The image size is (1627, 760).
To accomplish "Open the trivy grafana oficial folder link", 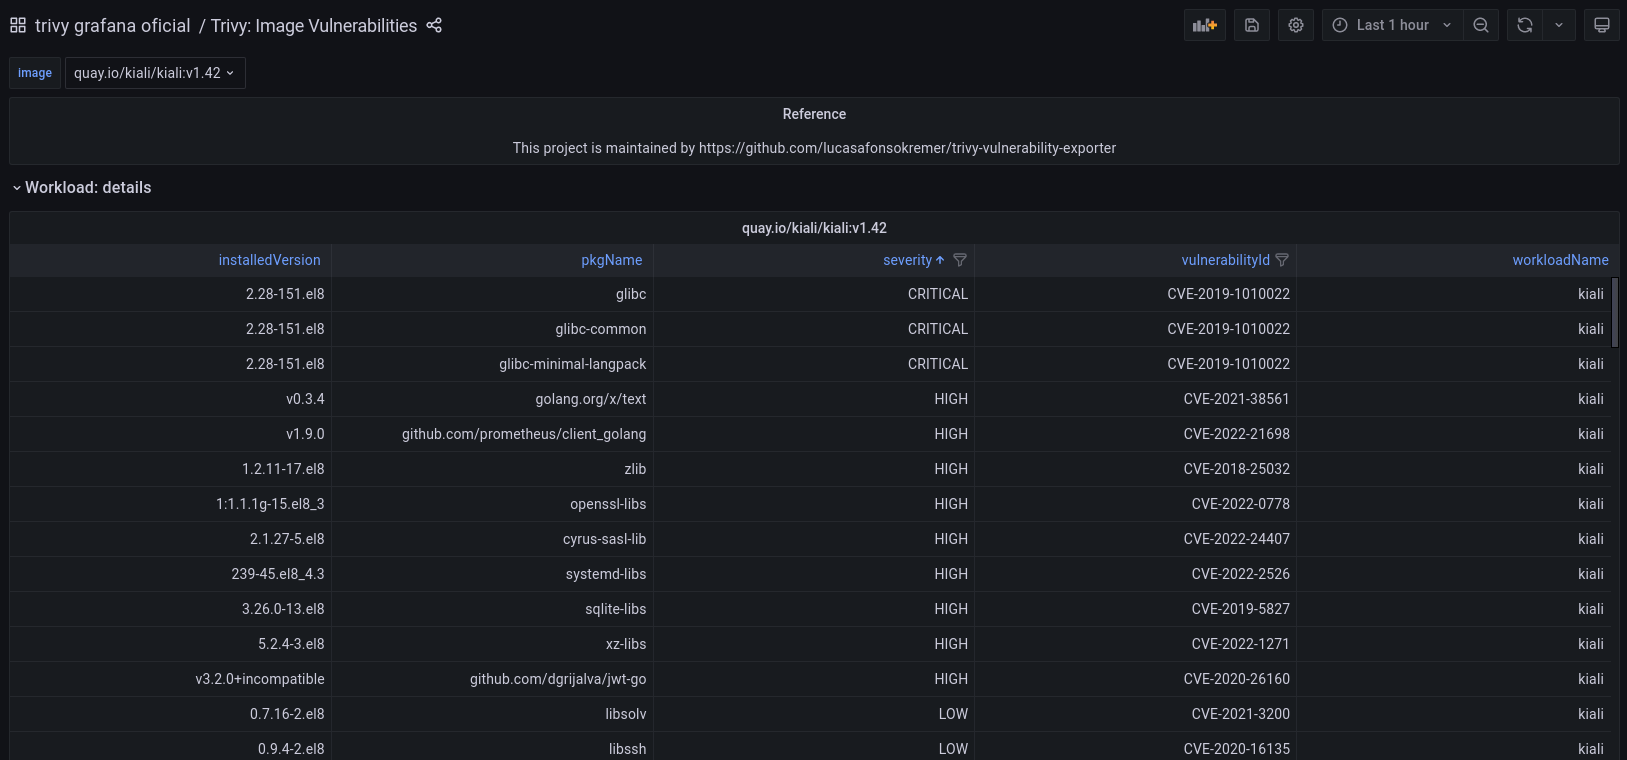I will [112, 26].
